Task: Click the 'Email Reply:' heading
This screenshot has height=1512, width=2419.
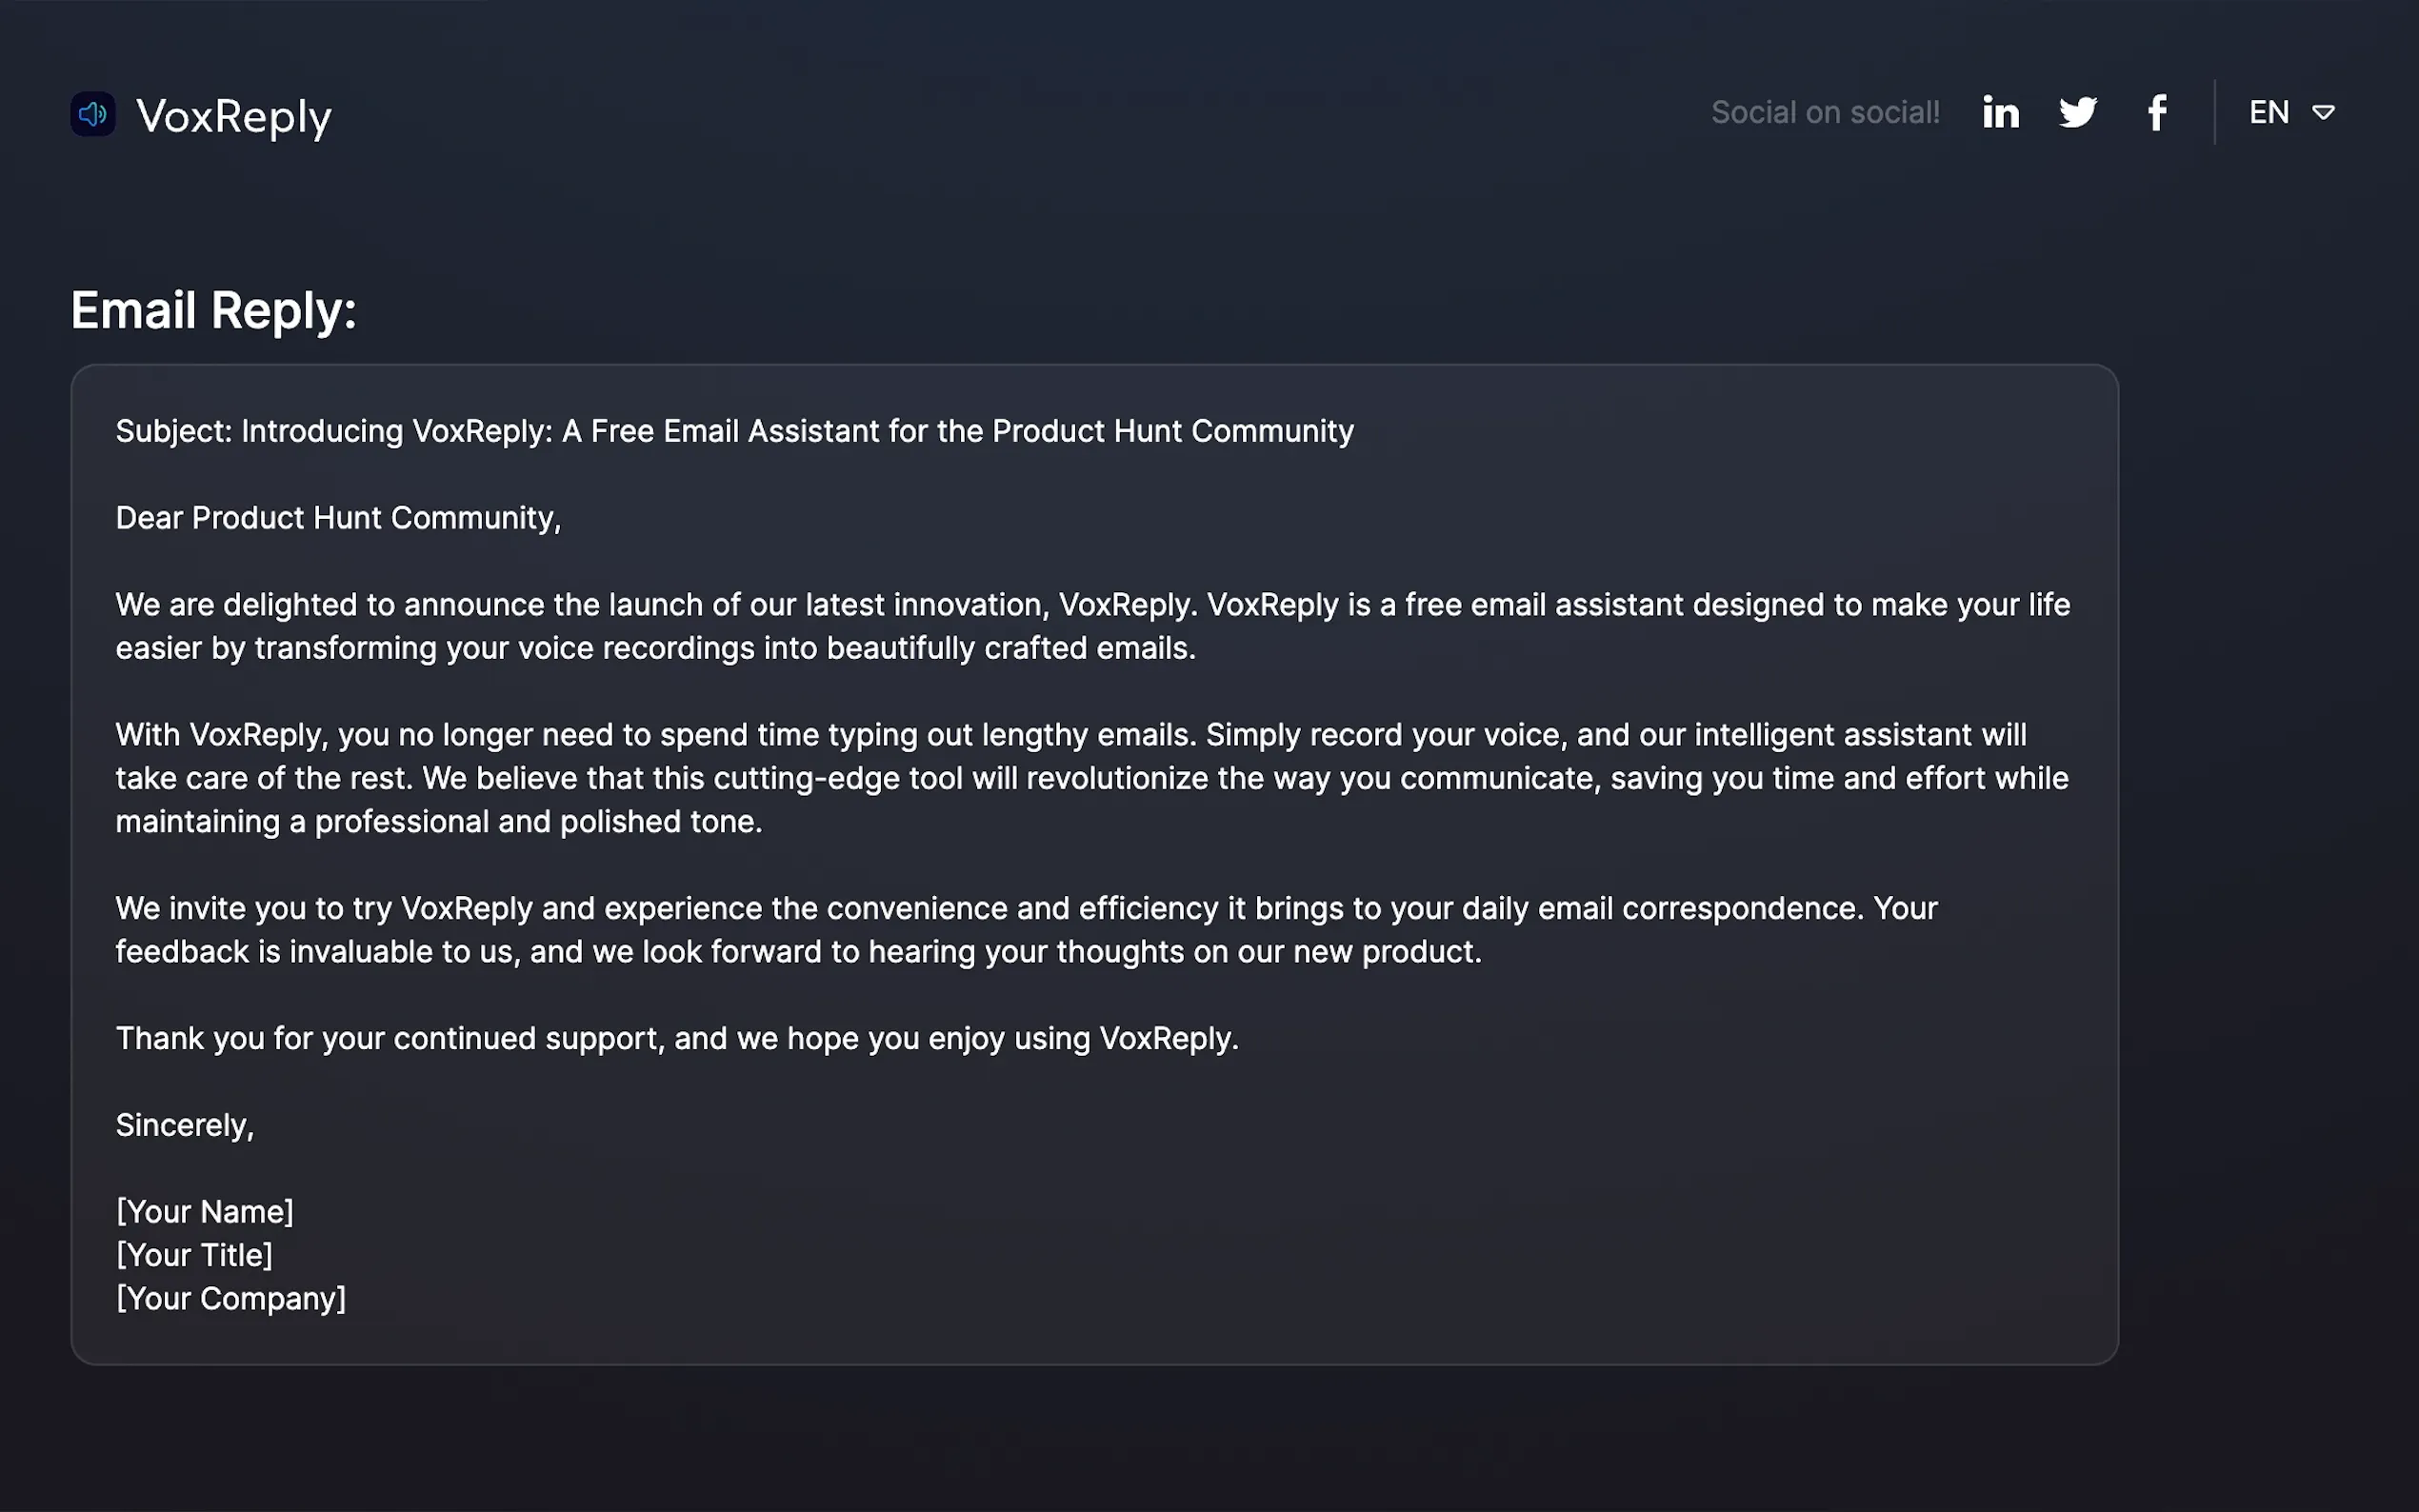Action: (x=213, y=310)
